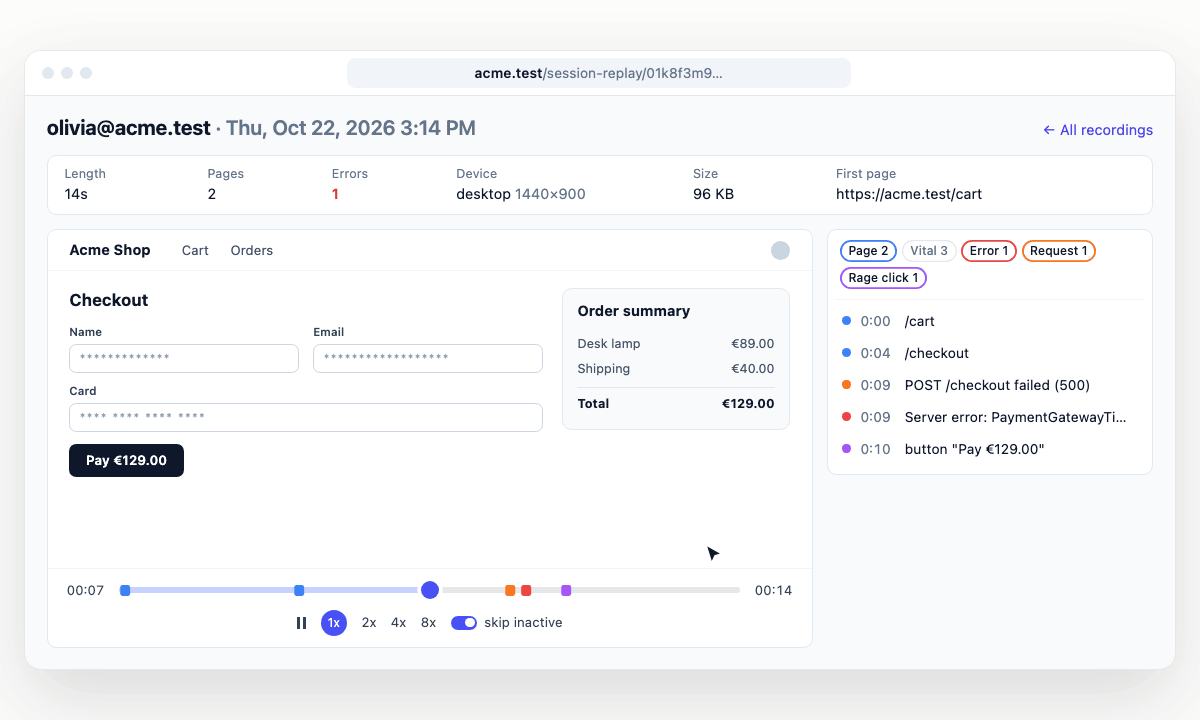The image size is (1200, 720).
Task: Click the Desk lamp €89.00 line
Action: tap(676, 343)
